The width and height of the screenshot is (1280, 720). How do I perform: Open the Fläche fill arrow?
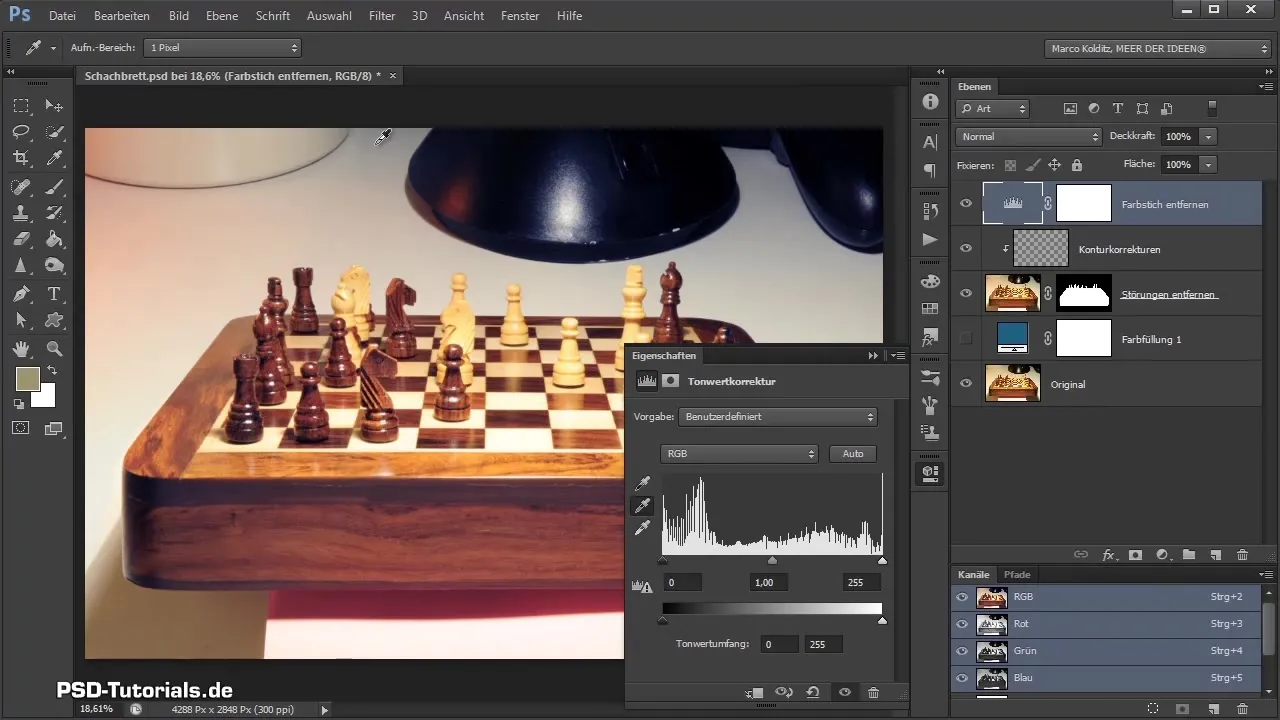tap(1209, 164)
